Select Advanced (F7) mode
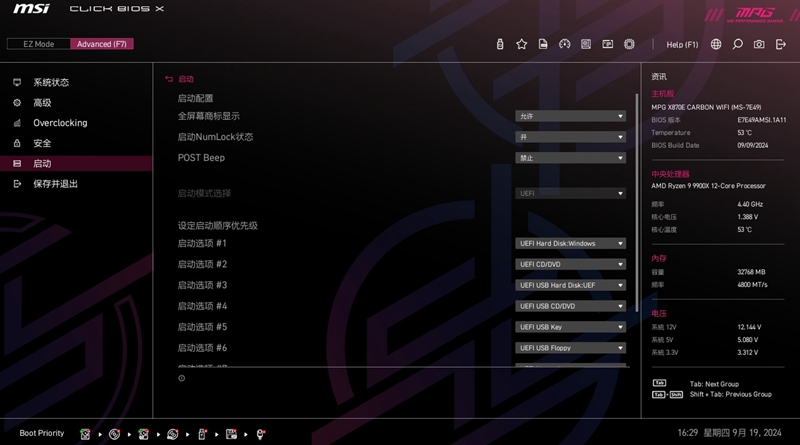 tap(101, 44)
